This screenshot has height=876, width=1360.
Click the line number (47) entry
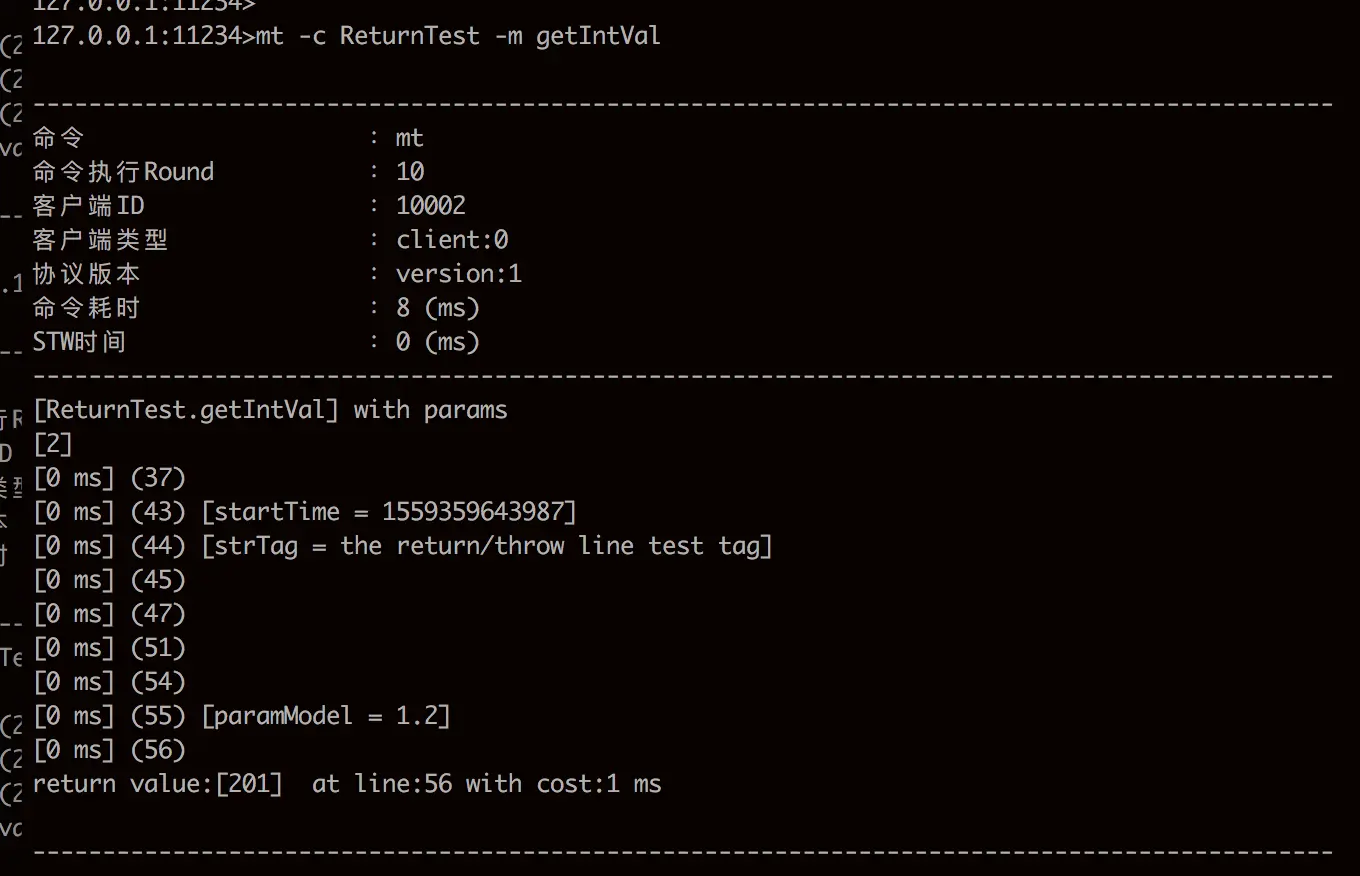pos(158,614)
